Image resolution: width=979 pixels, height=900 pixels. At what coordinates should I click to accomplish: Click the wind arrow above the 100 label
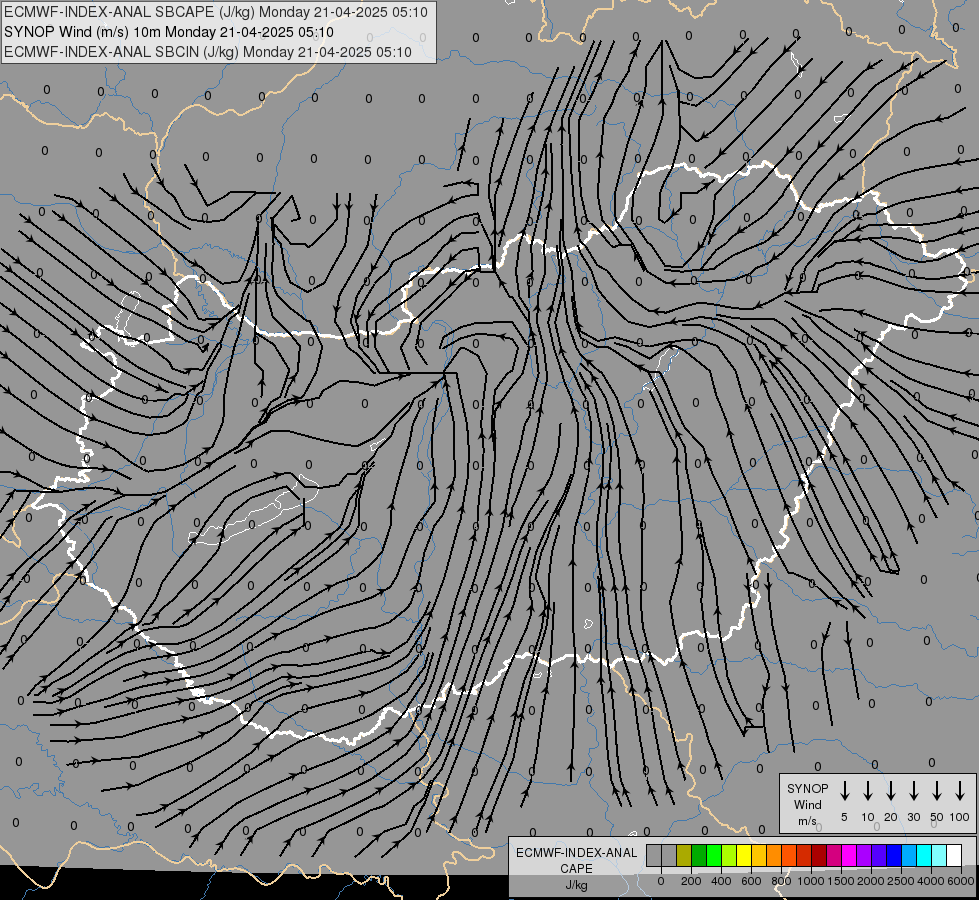pyautogui.click(x=960, y=791)
